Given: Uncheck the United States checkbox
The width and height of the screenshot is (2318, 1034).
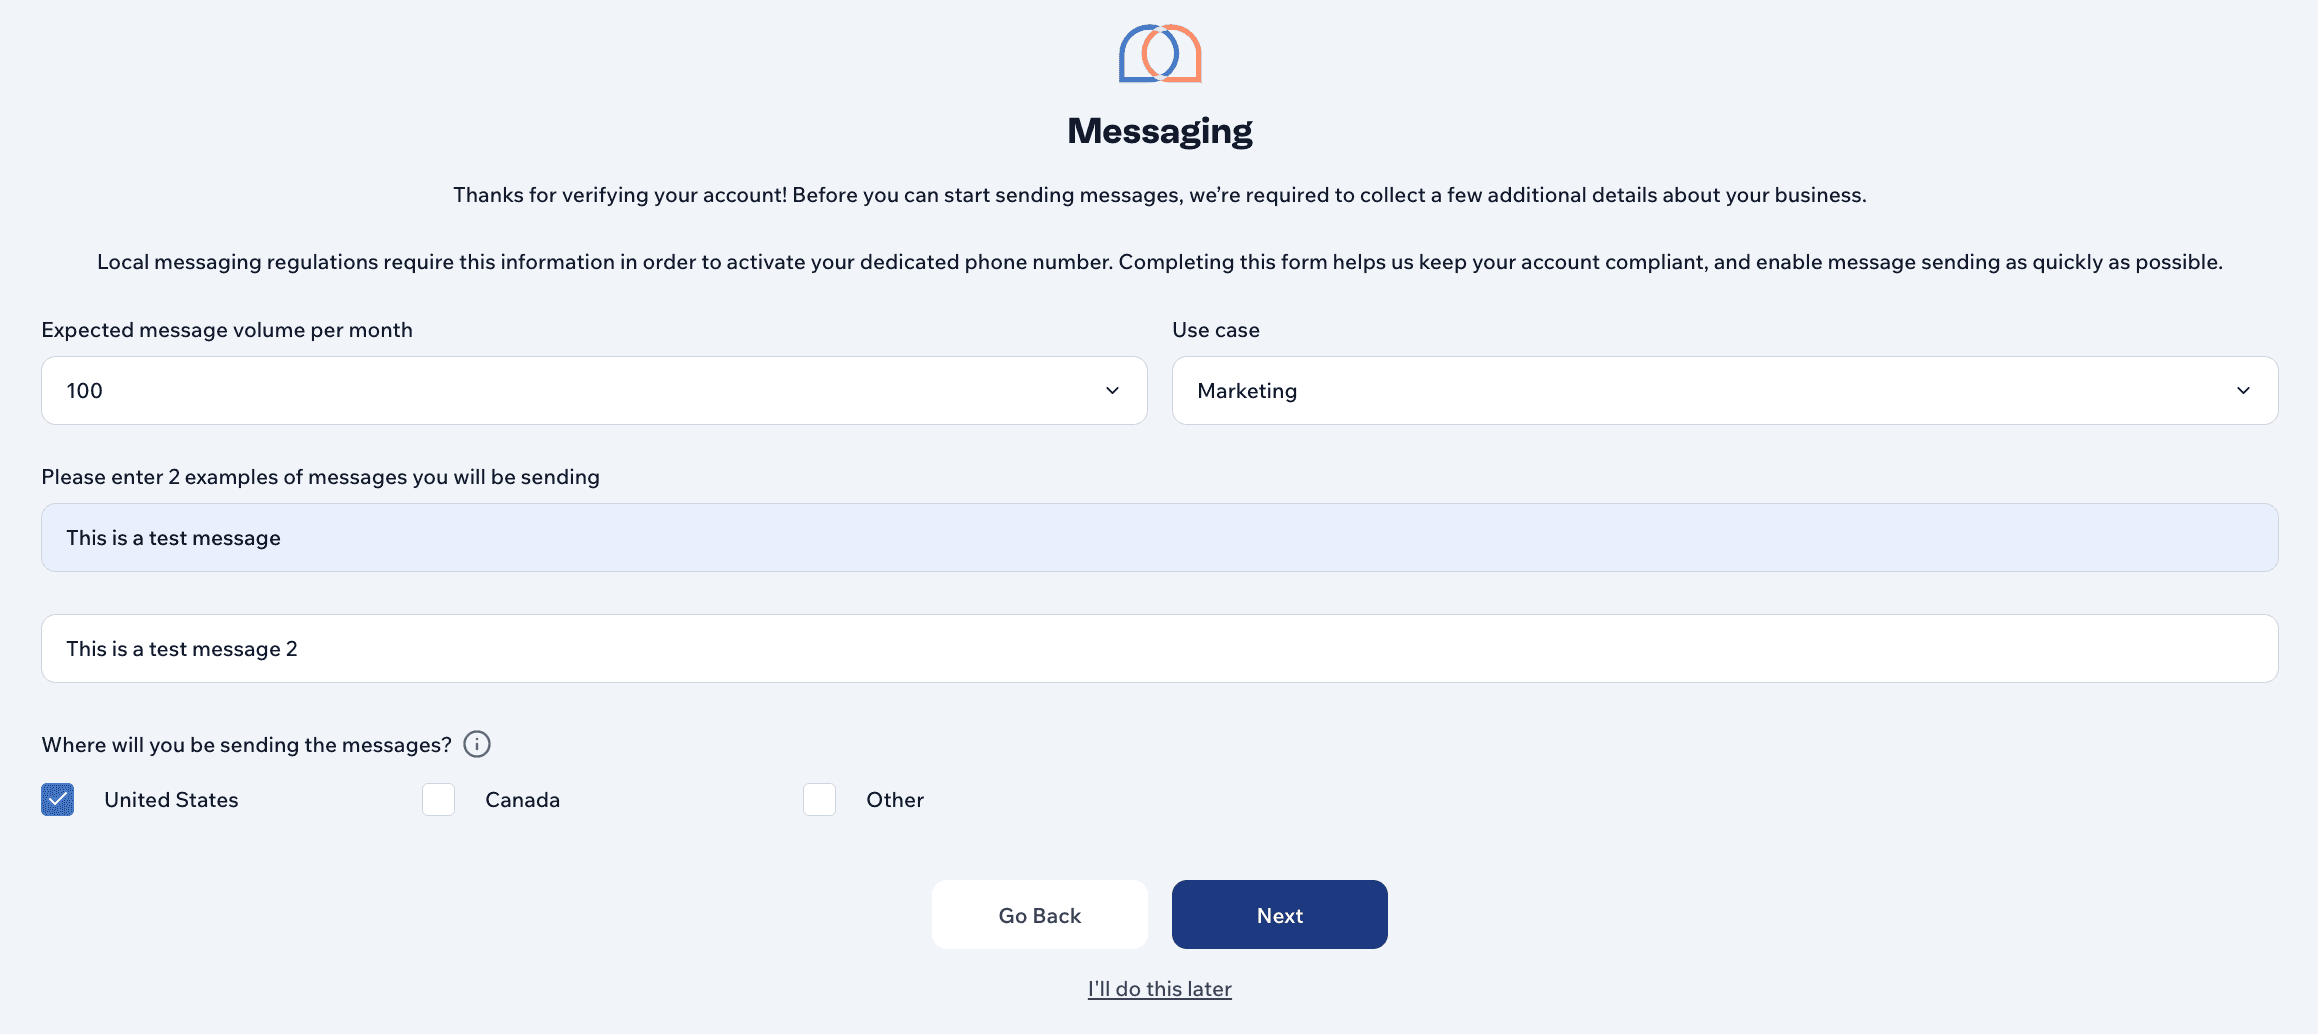Looking at the screenshot, I should [x=57, y=799].
